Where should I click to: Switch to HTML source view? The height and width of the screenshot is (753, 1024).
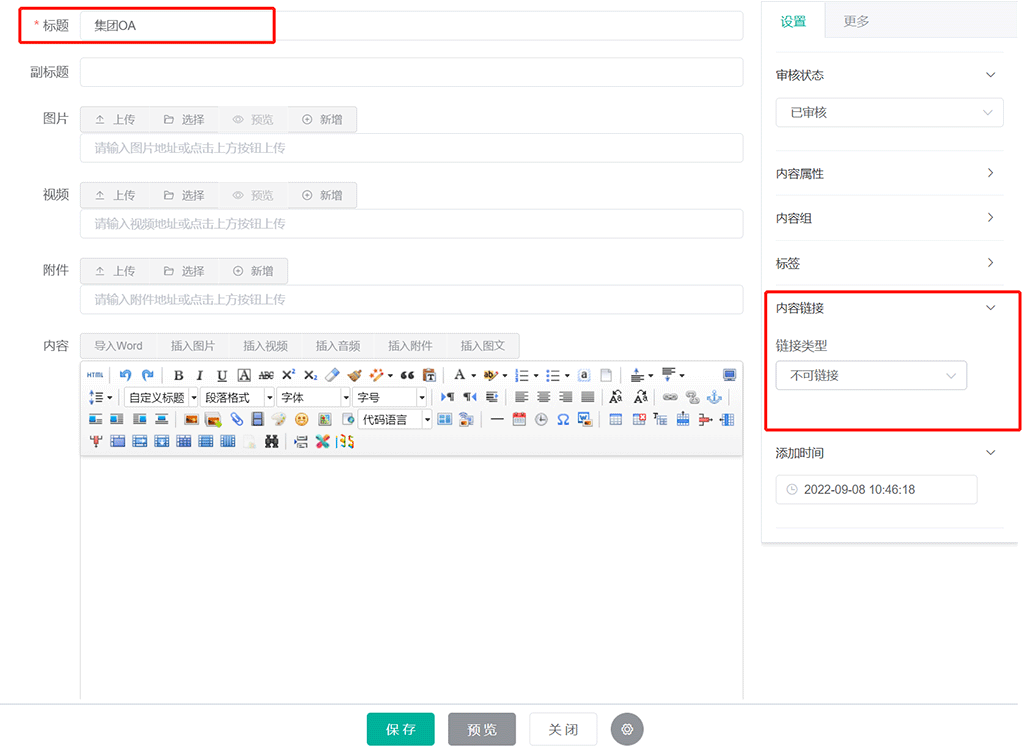(x=95, y=375)
